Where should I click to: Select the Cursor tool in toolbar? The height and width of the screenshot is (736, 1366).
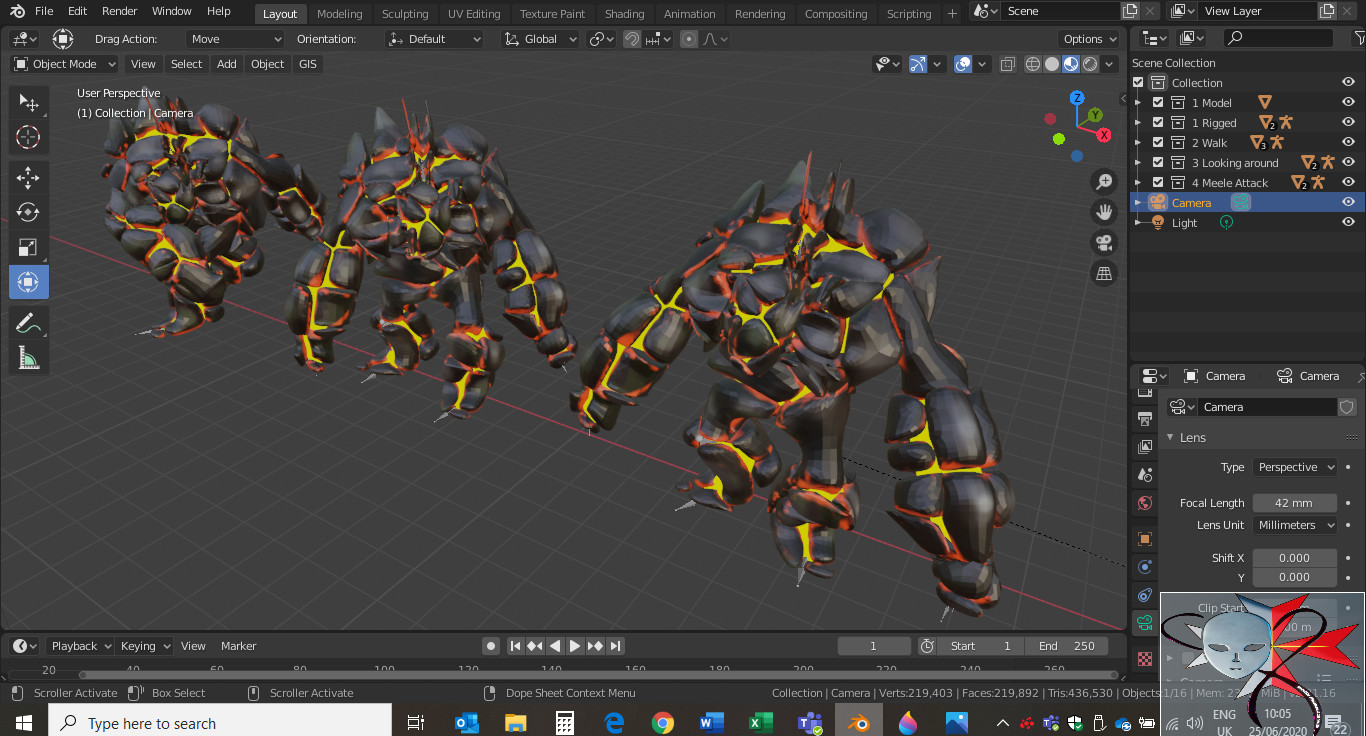coord(28,138)
